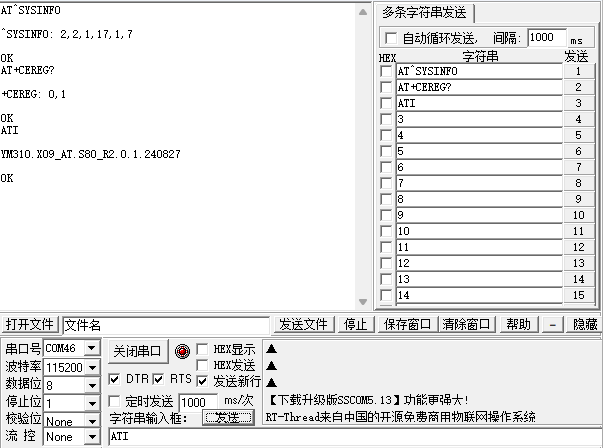
Task: Click the 发送文件 button
Action: (303, 325)
